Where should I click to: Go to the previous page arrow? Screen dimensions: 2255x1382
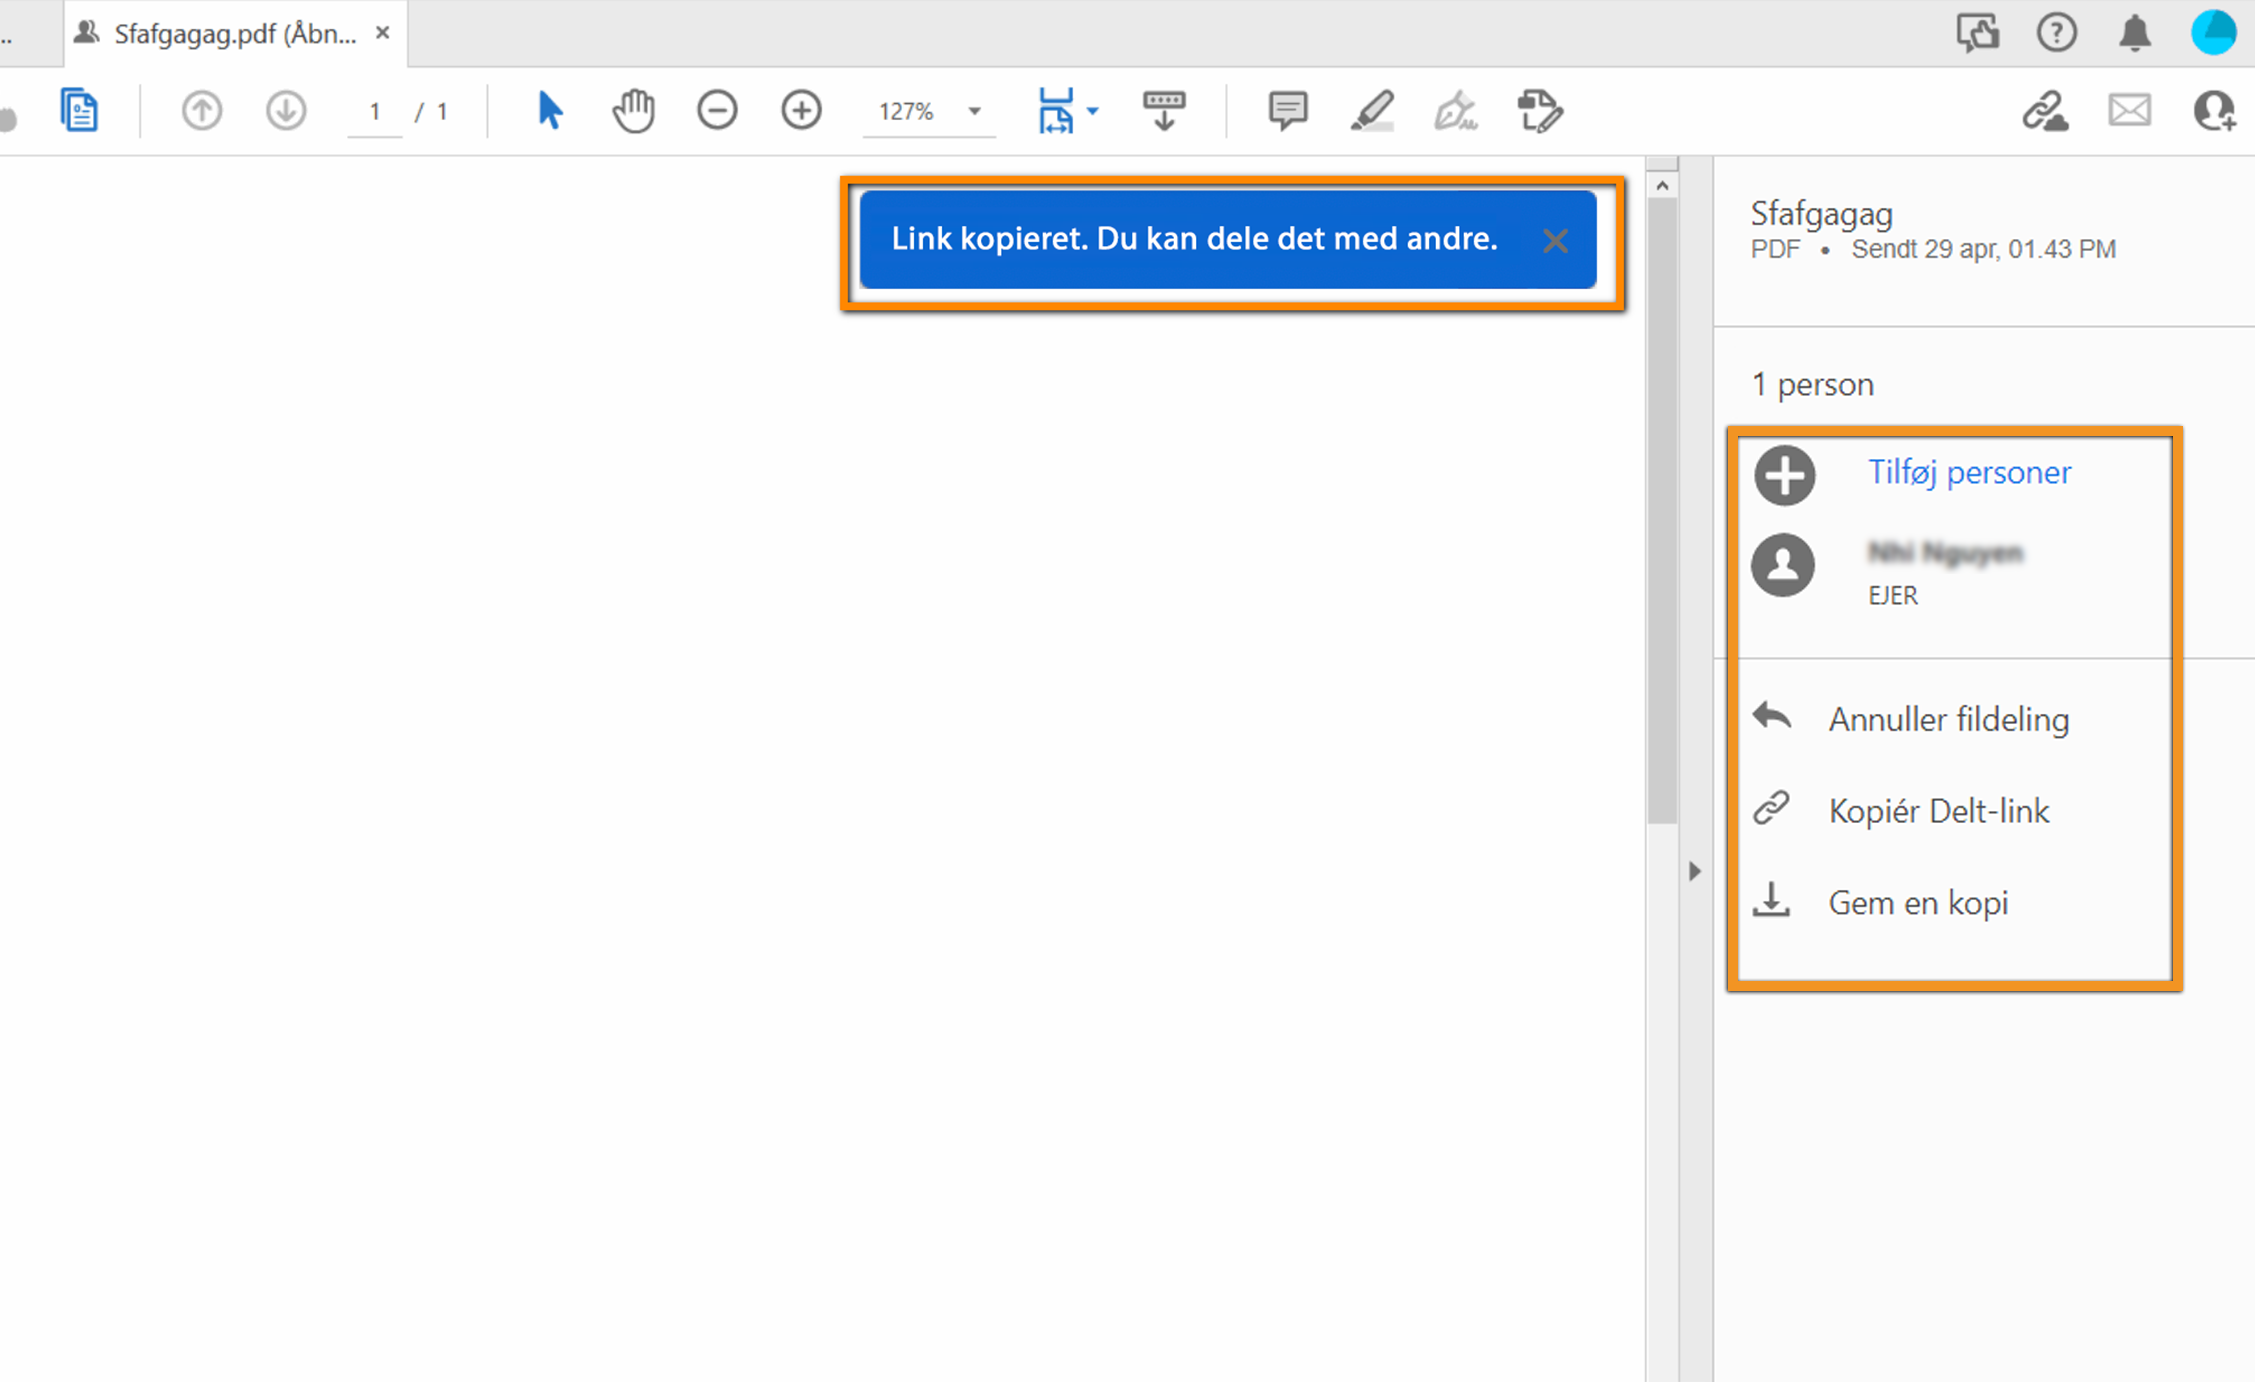[x=201, y=110]
